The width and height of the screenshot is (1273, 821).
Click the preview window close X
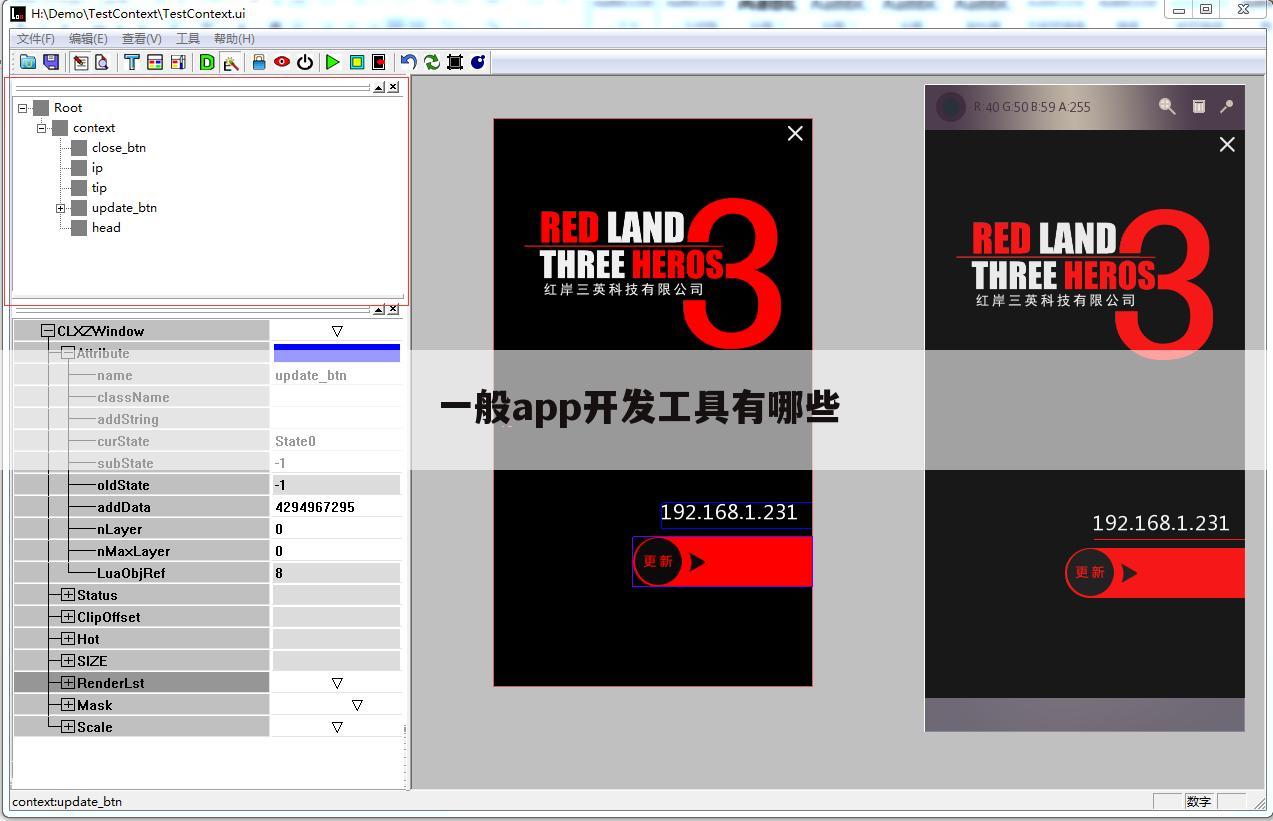[x=1227, y=144]
